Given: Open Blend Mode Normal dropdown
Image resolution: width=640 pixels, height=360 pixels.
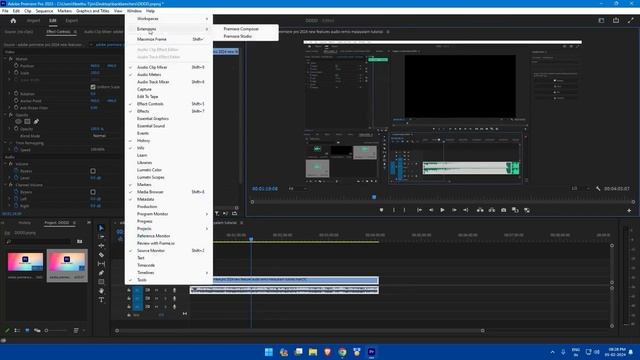Looking at the screenshot, I should [x=100, y=136].
